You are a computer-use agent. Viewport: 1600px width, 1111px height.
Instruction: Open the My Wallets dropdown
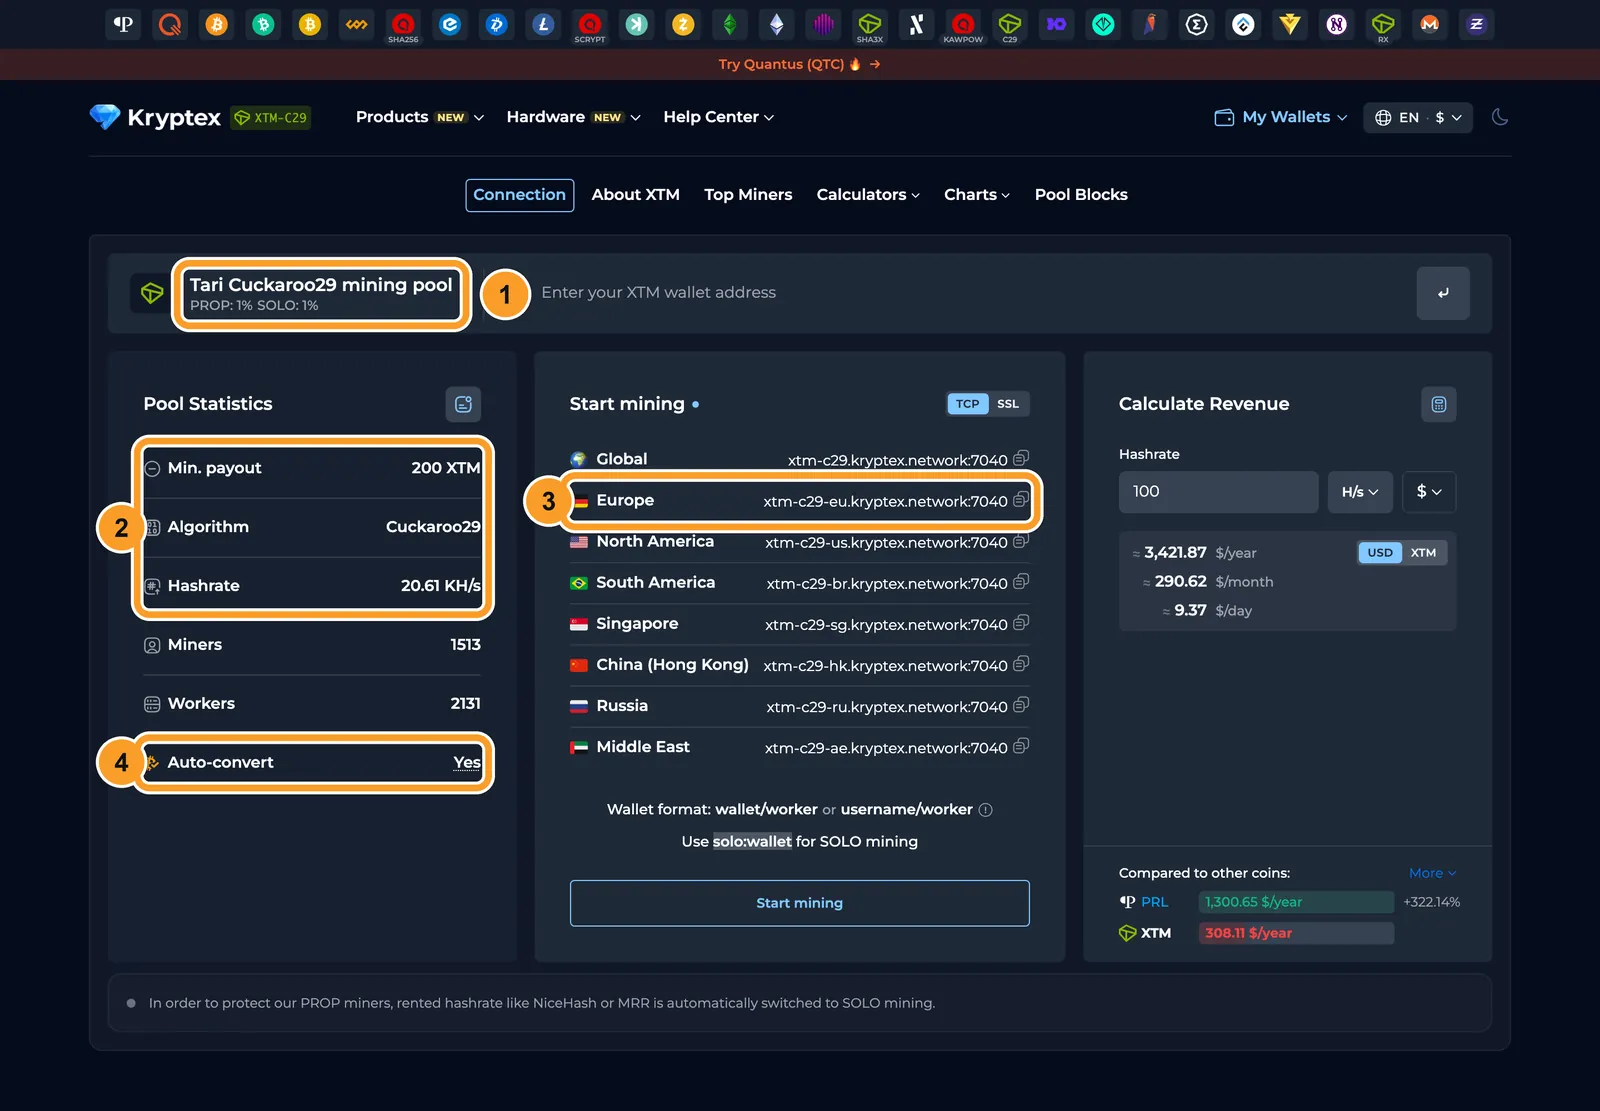click(1281, 117)
